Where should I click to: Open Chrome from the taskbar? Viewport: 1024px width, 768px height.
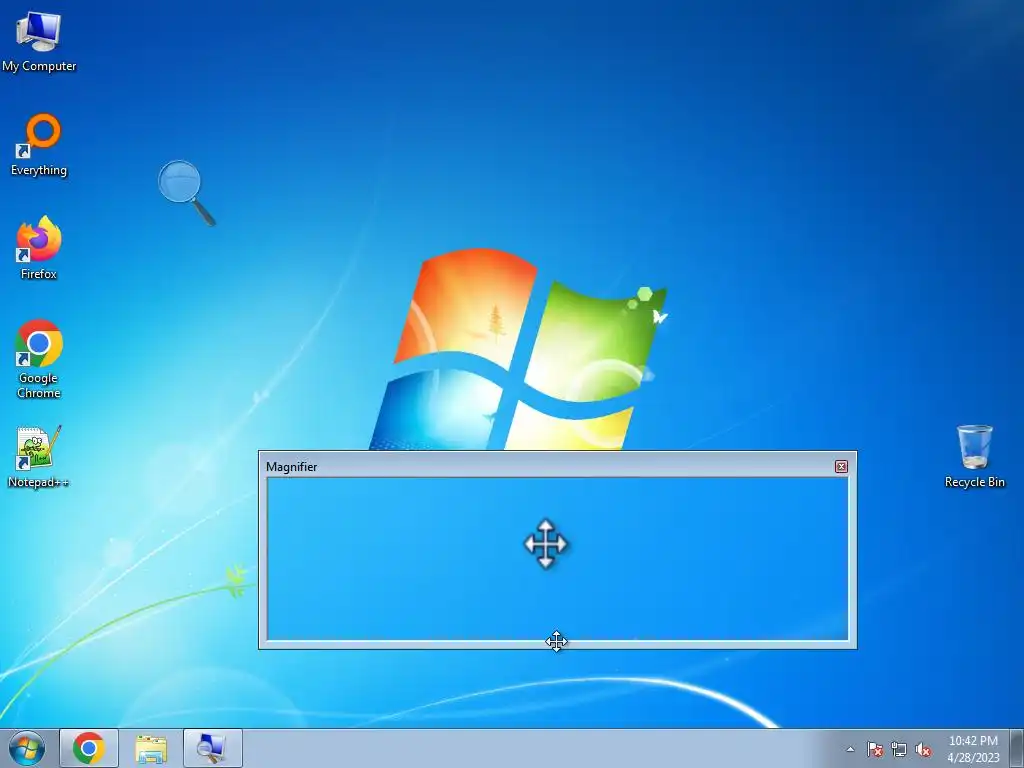89,748
